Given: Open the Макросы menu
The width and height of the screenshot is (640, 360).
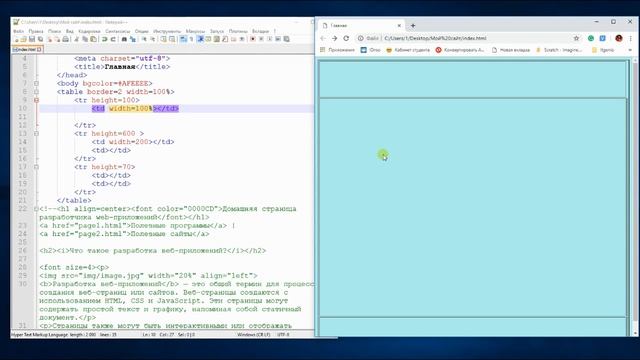Looking at the screenshot, I should click(x=195, y=31).
